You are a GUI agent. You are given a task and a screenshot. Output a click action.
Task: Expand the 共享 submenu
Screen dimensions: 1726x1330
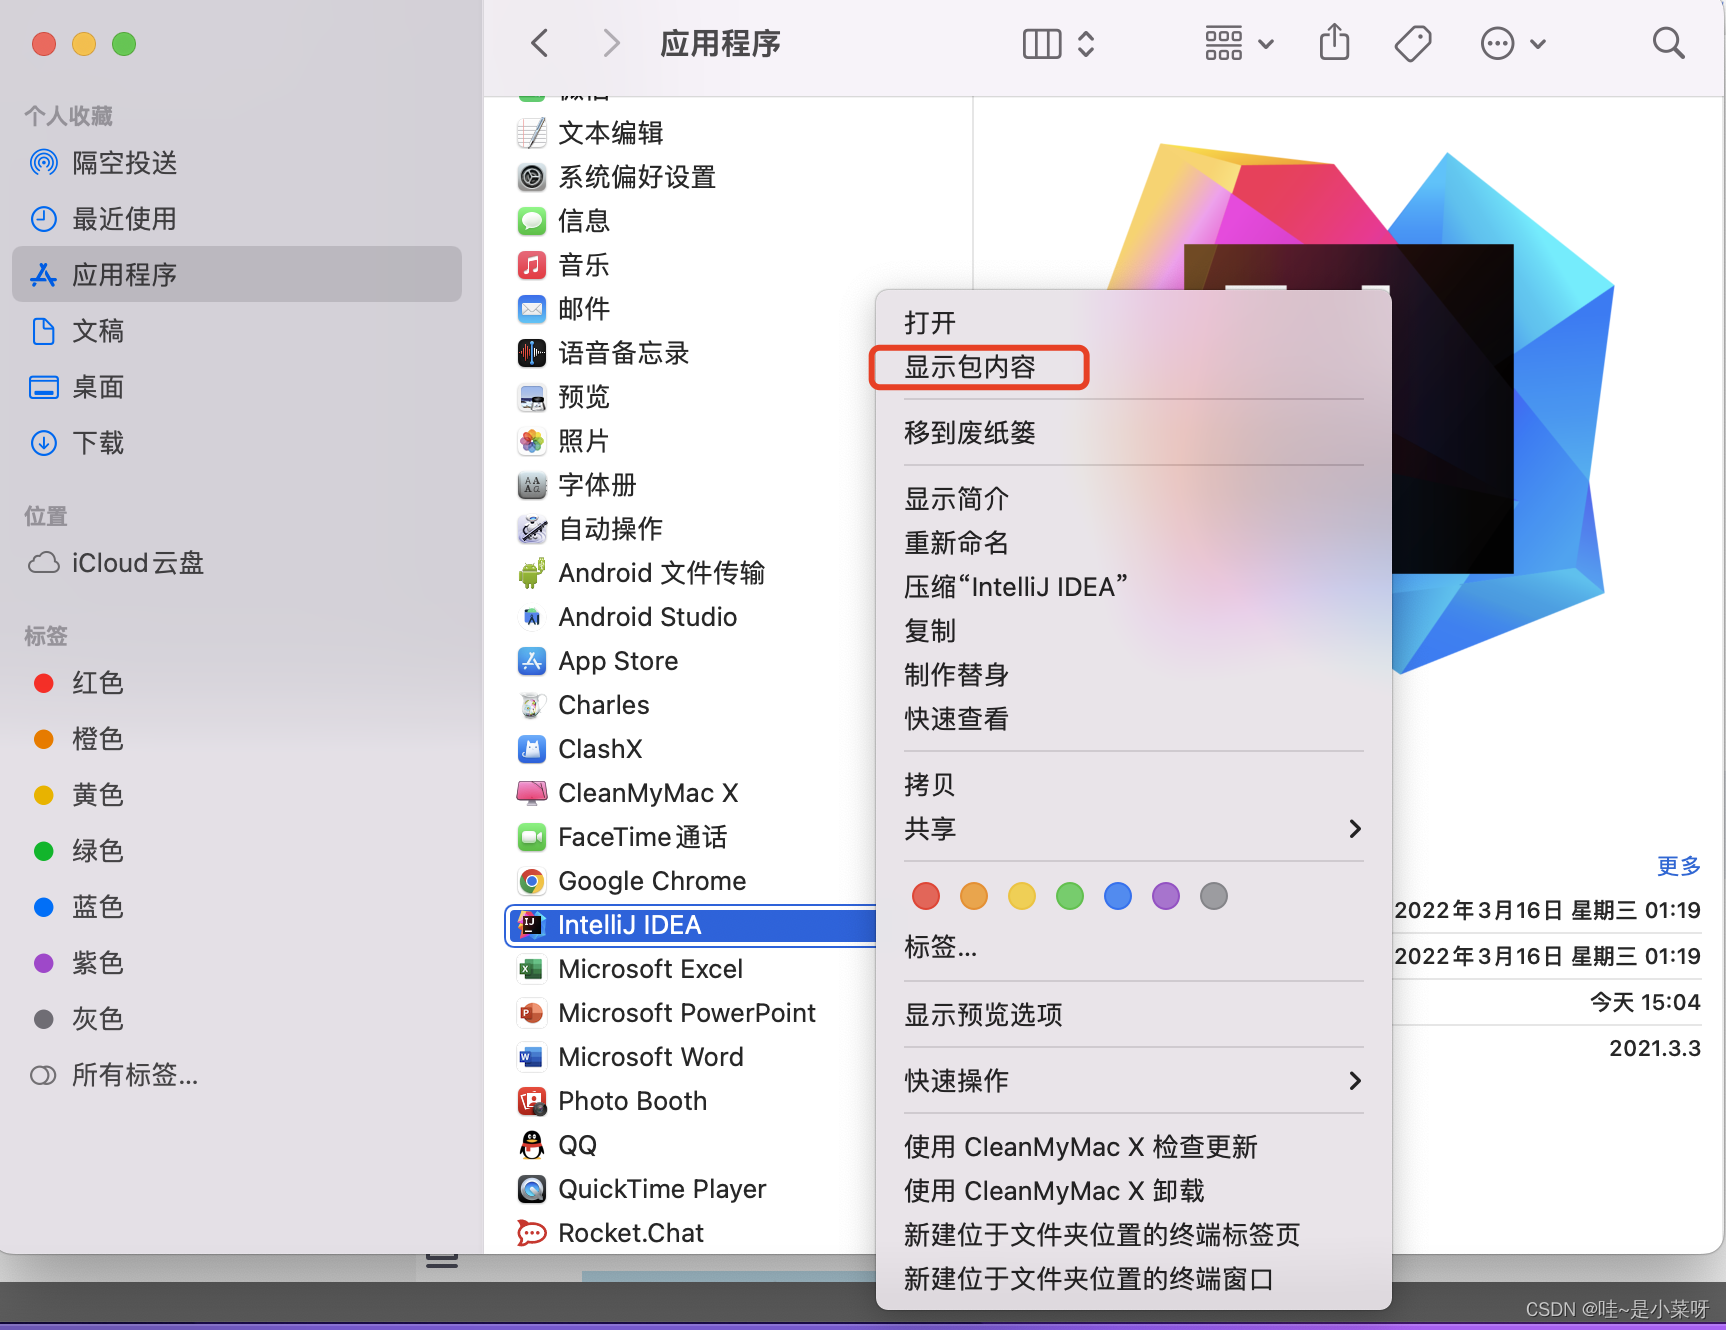1134,829
